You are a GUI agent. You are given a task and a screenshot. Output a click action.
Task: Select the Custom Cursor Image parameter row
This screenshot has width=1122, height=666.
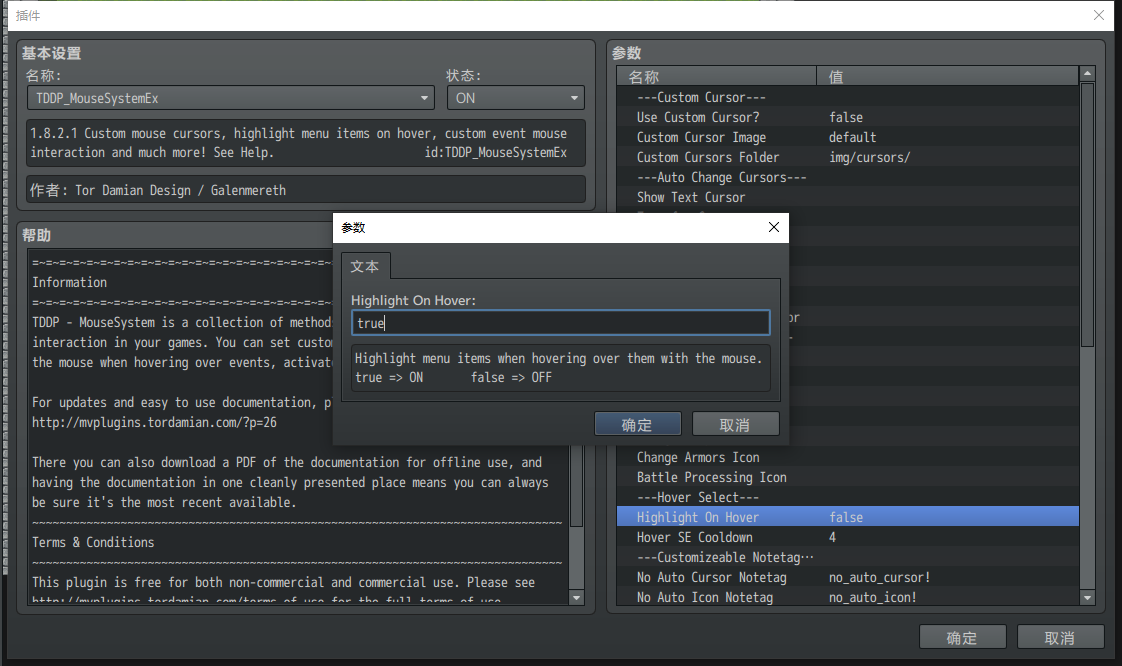pyautogui.click(x=848, y=137)
